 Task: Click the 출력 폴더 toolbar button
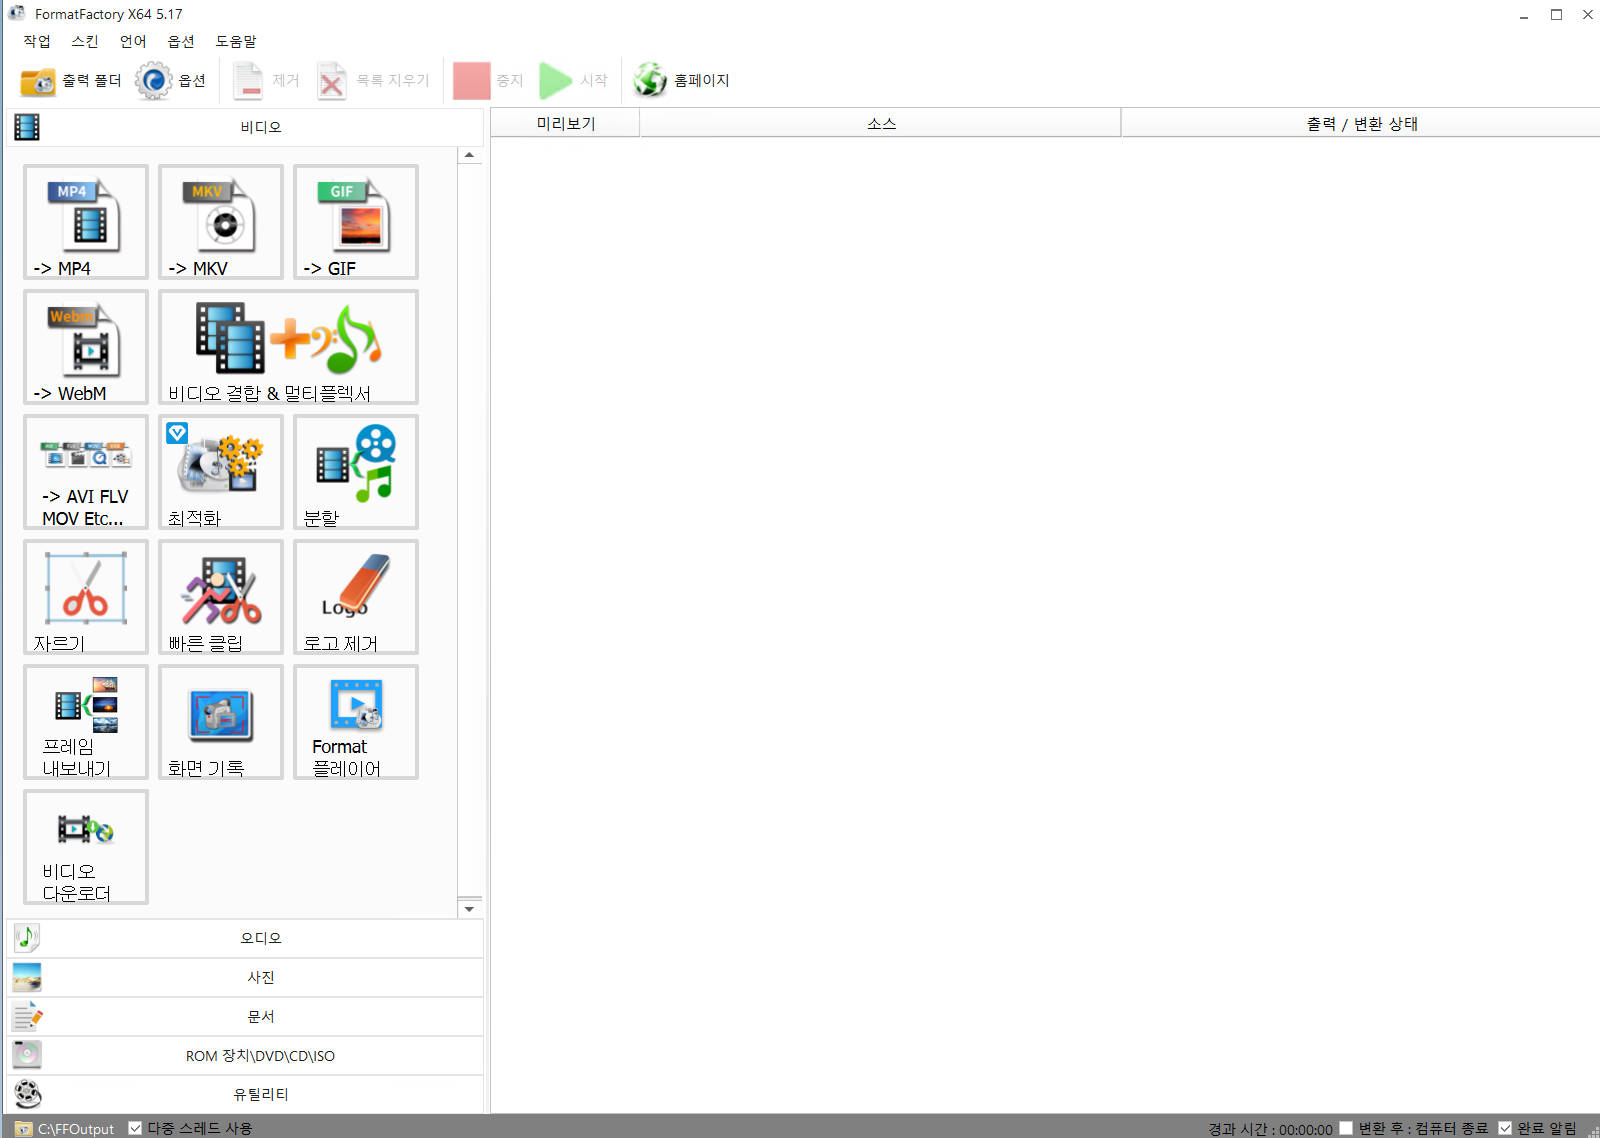coord(71,81)
